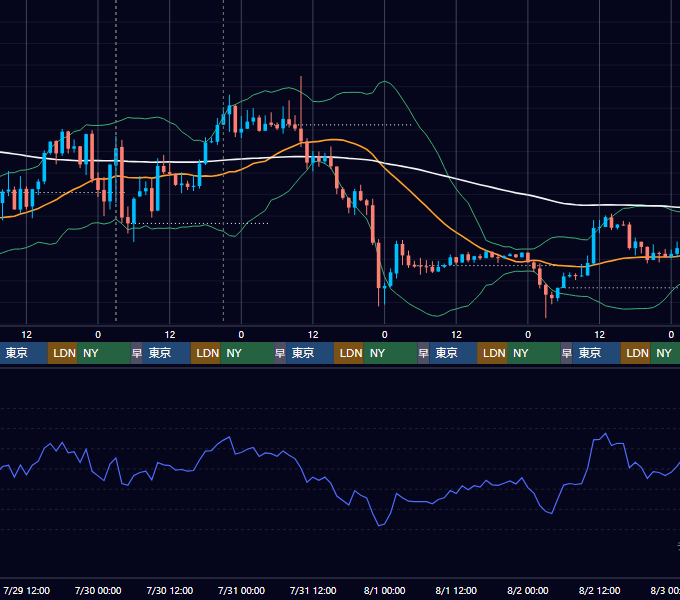Click the orange moving average line
Screen dimensions: 680x600
[x=416, y=196]
